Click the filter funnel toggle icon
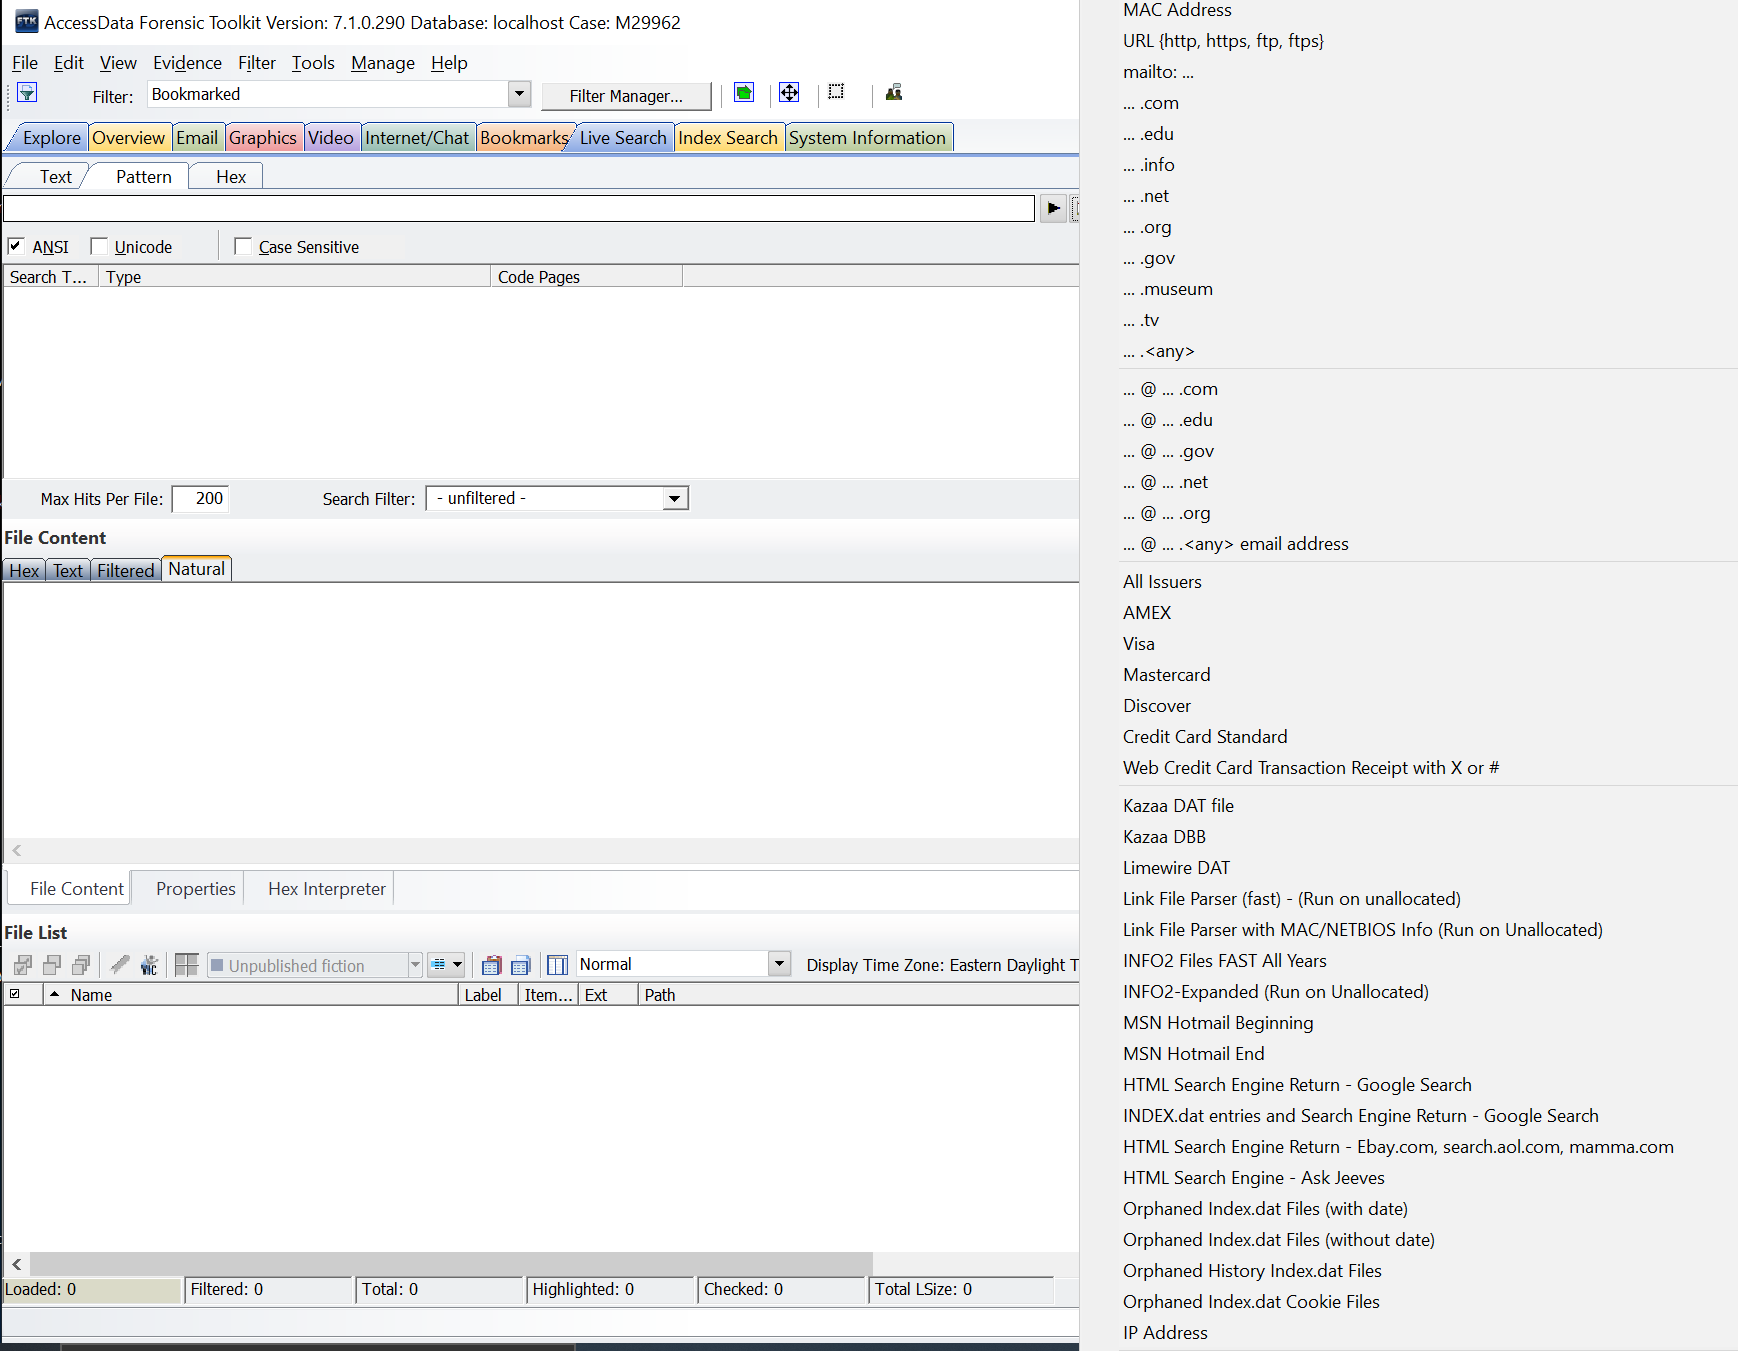The image size is (1738, 1351). click(x=27, y=93)
